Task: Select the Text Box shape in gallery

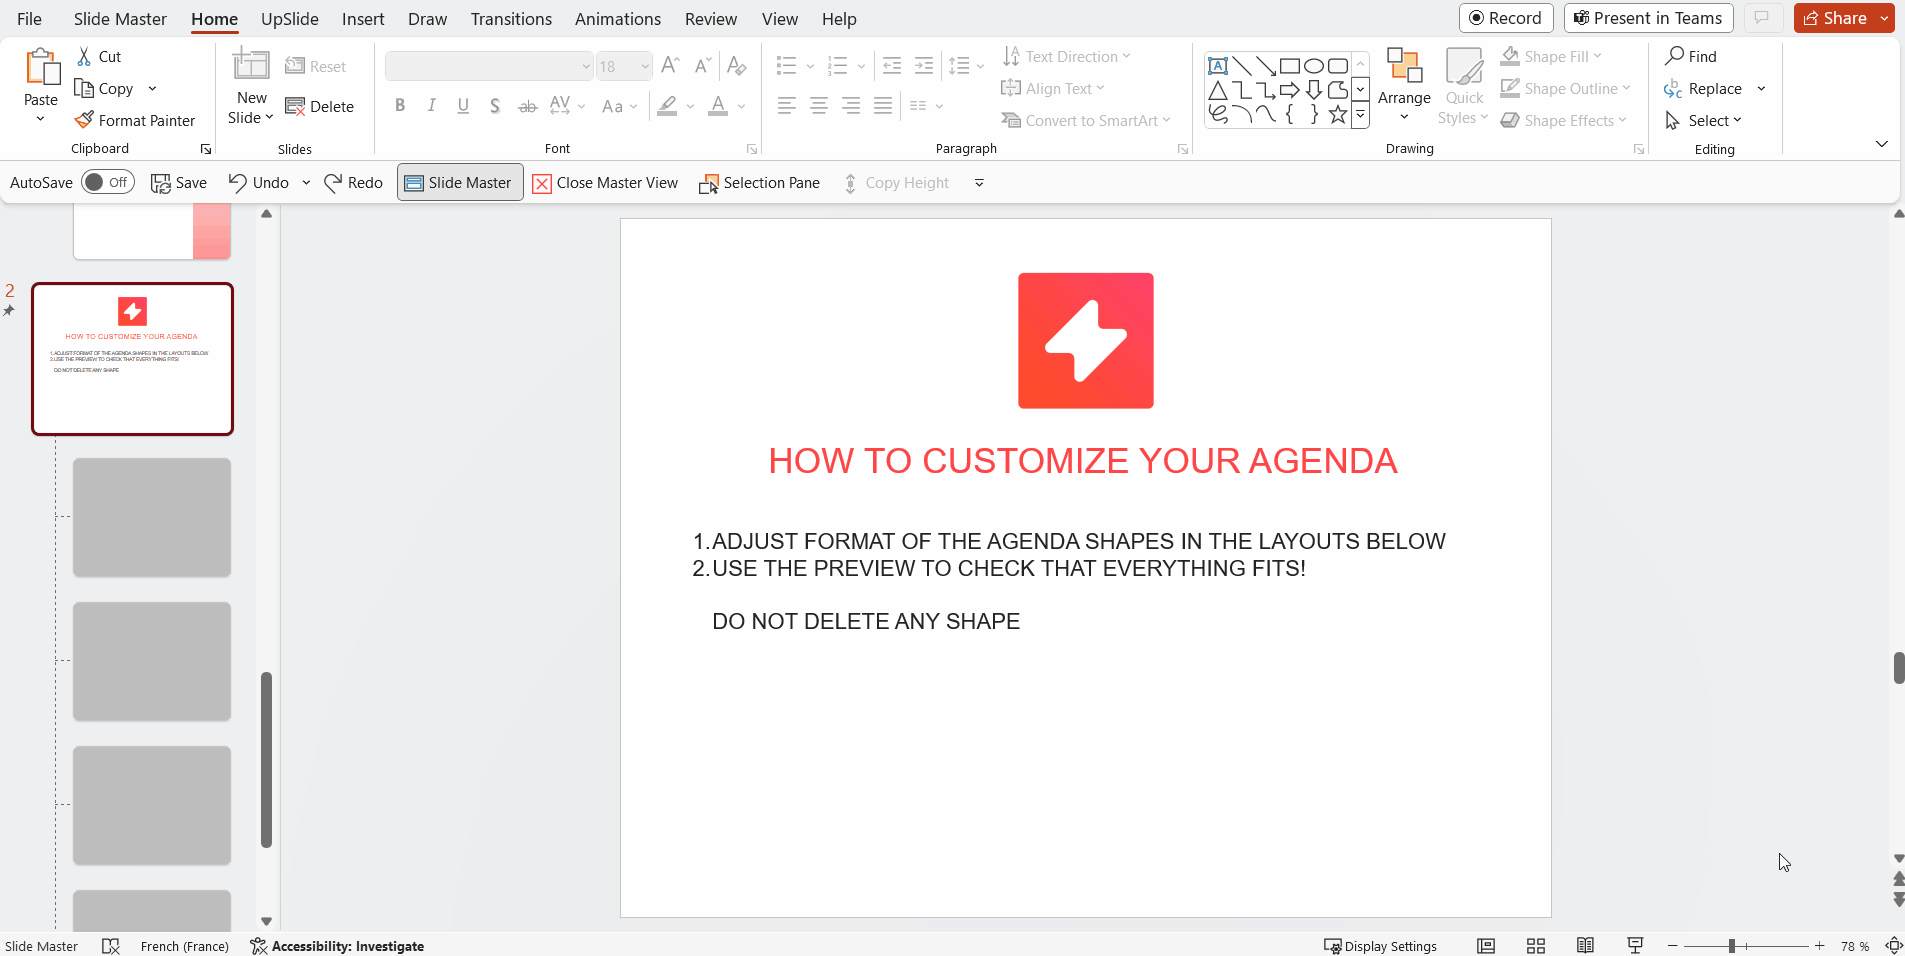Action: click(1218, 66)
